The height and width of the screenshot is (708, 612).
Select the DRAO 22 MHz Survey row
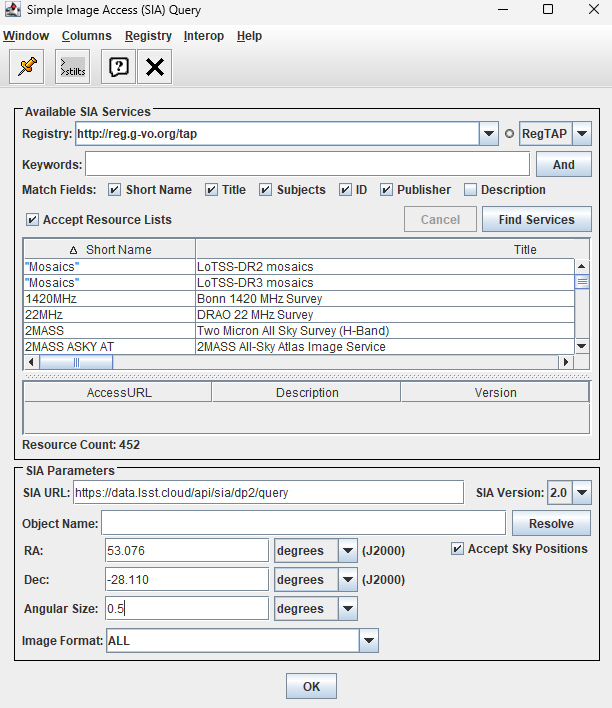pos(299,315)
